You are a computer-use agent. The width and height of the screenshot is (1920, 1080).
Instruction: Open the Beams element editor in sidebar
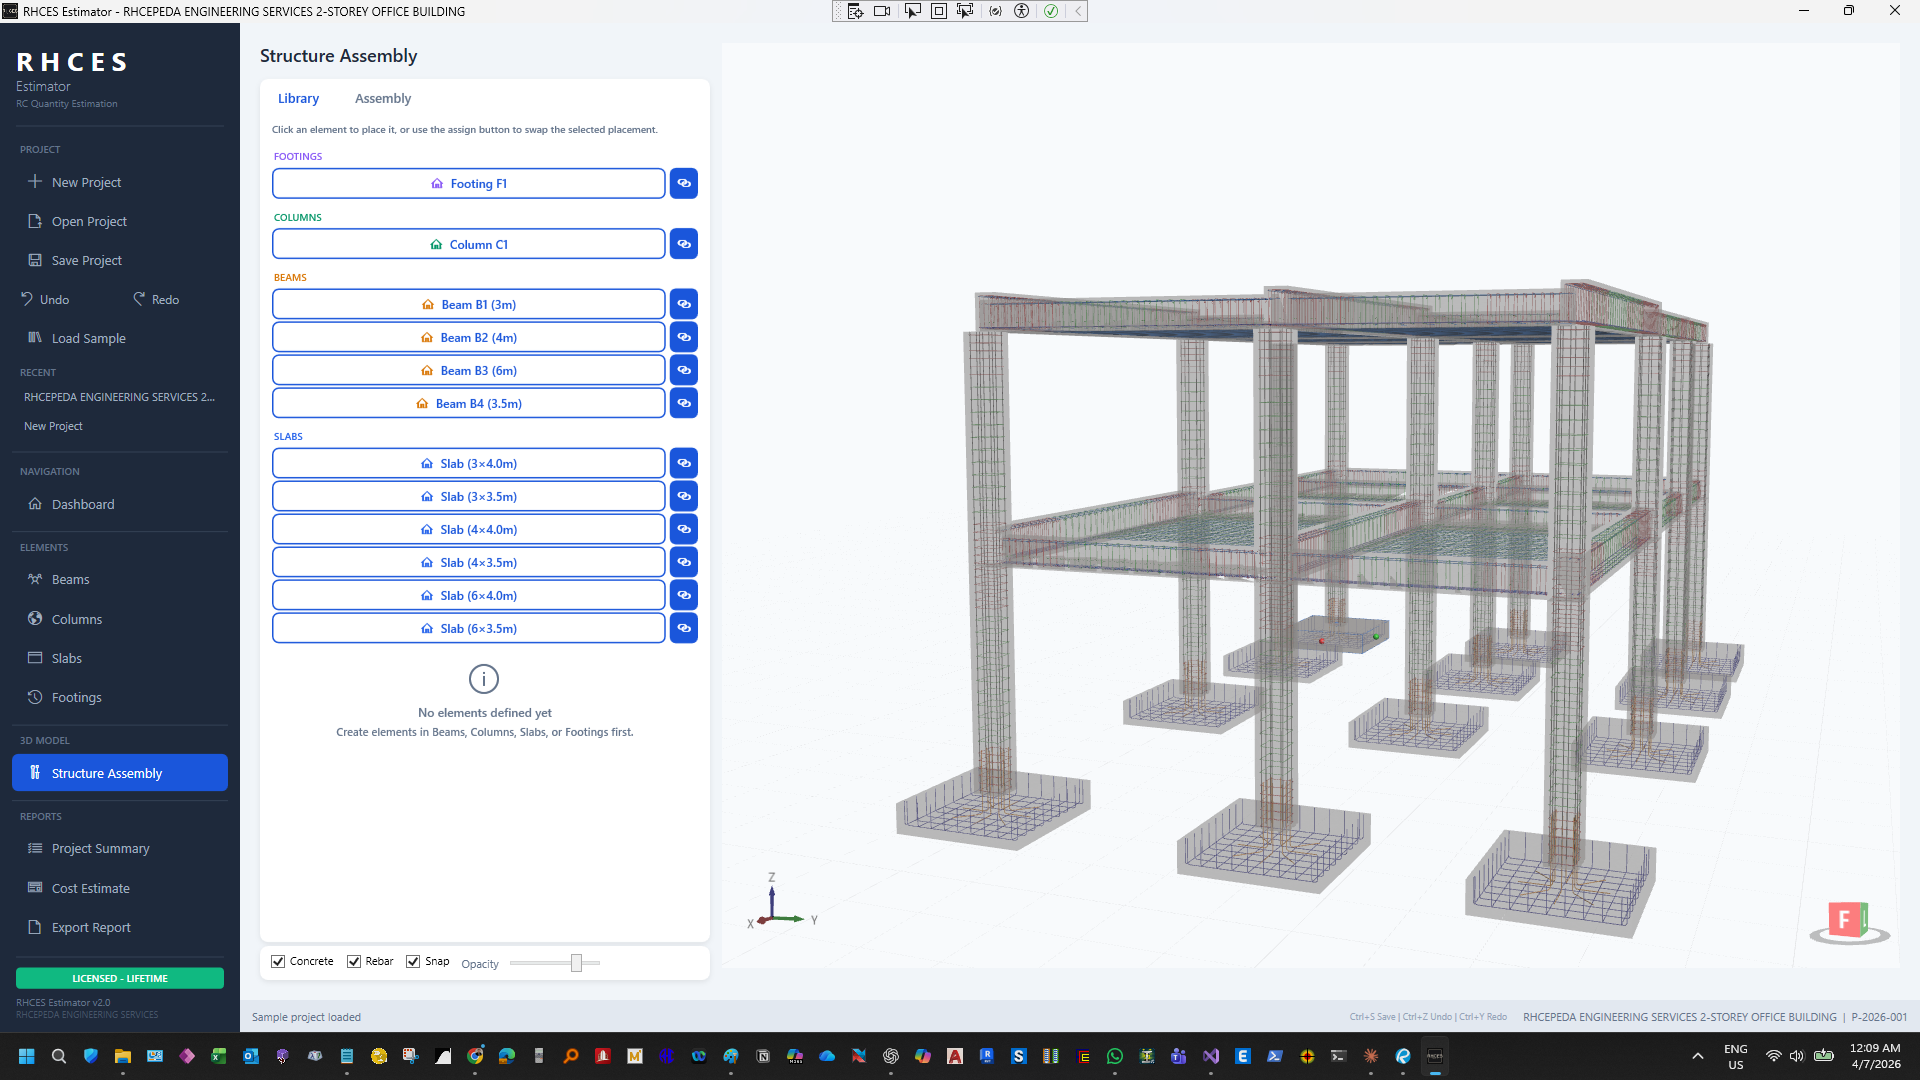click(70, 579)
